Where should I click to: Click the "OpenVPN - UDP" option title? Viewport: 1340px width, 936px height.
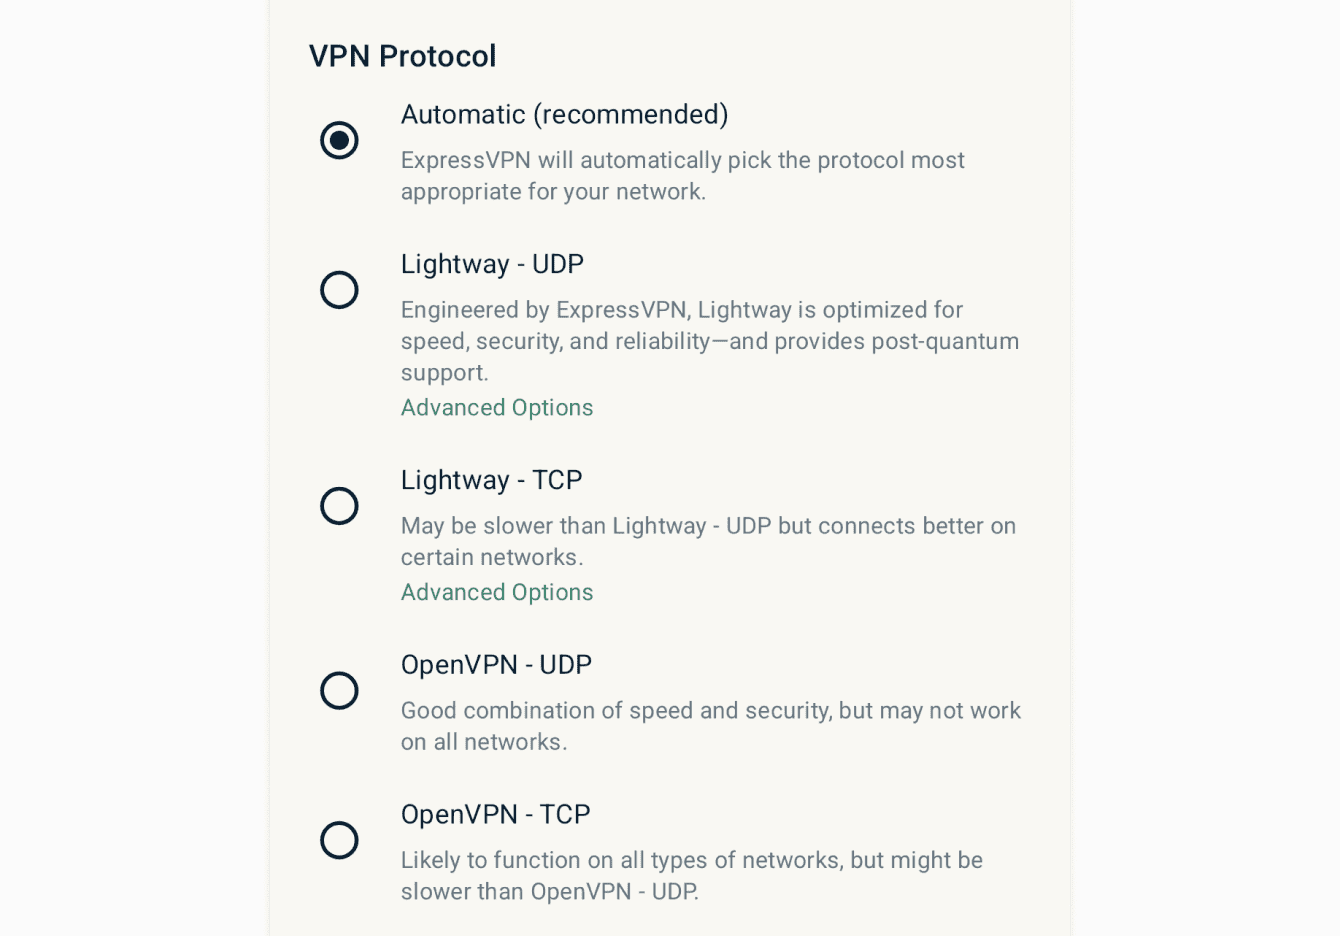pyautogui.click(x=496, y=666)
